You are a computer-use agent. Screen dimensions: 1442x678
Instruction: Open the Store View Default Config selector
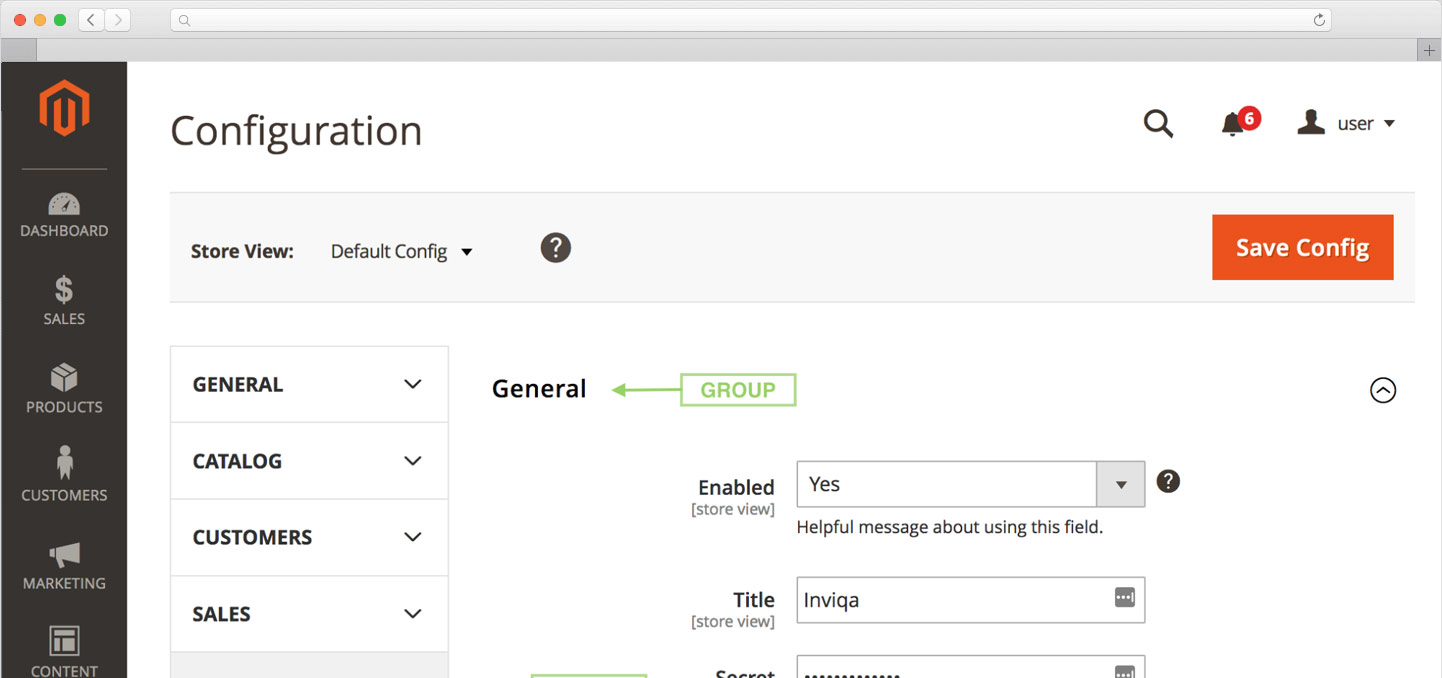400,251
